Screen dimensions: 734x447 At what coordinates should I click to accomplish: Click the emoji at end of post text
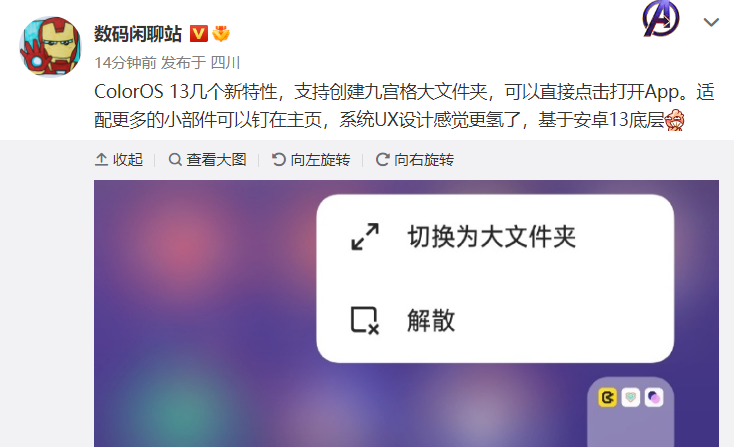pos(675,120)
